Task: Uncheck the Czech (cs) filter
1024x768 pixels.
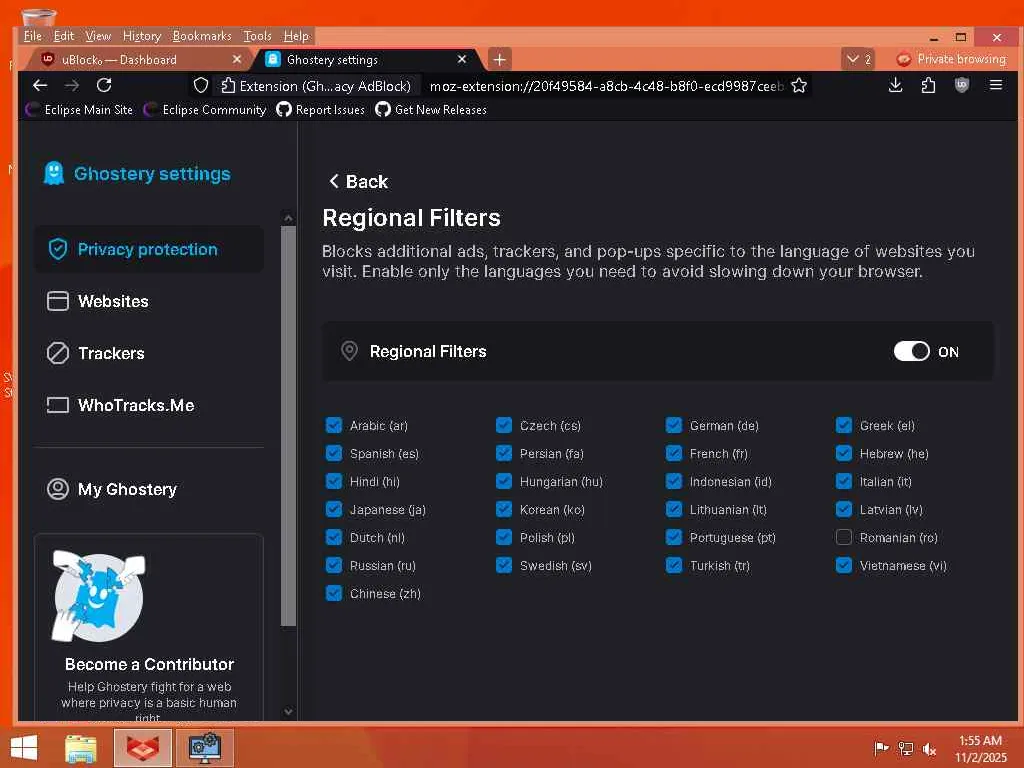Action: [x=504, y=426]
